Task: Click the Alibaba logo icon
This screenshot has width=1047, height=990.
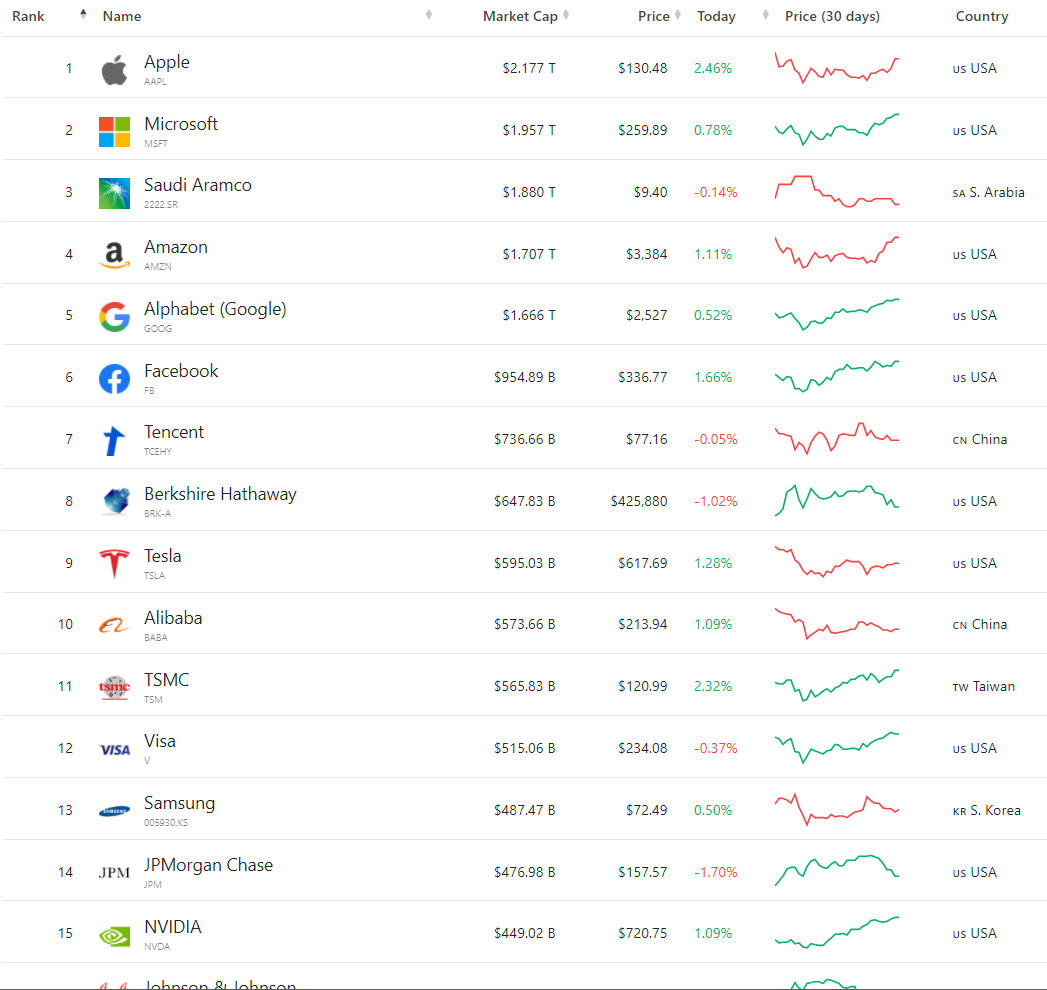Action: [x=114, y=626]
